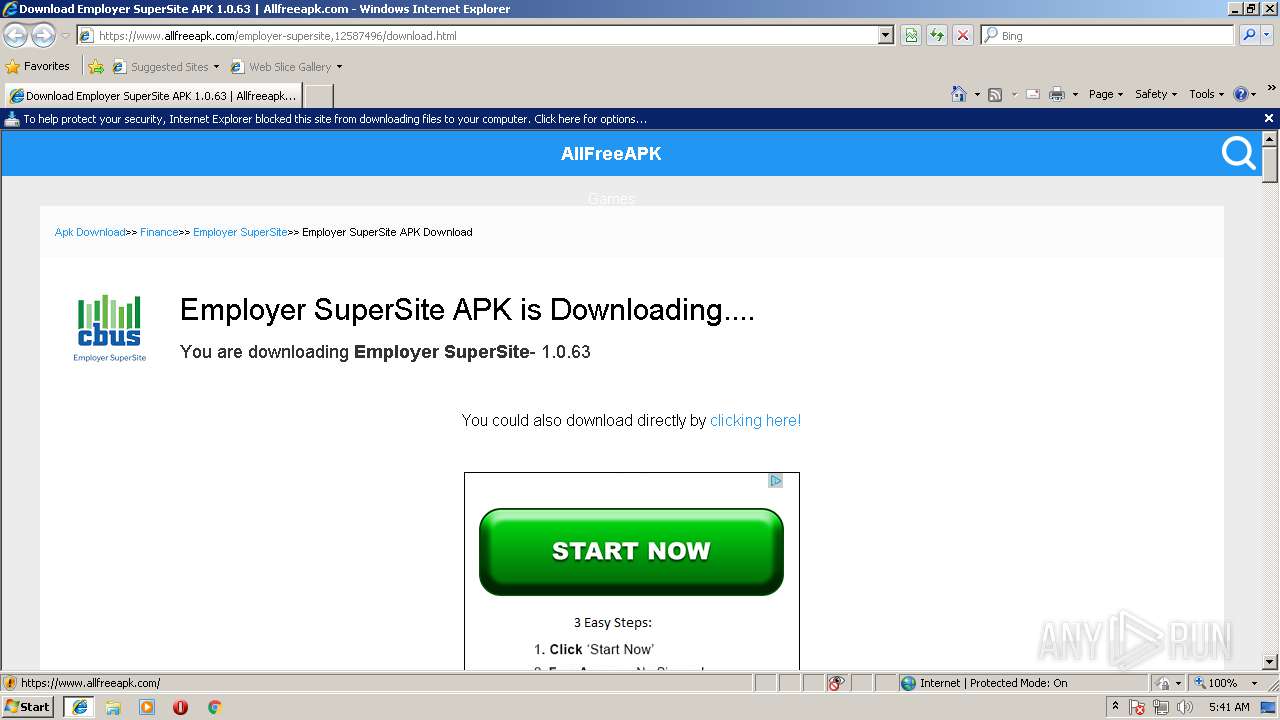Launch Google Chrome from the taskbar
The height and width of the screenshot is (720, 1280).
point(214,707)
